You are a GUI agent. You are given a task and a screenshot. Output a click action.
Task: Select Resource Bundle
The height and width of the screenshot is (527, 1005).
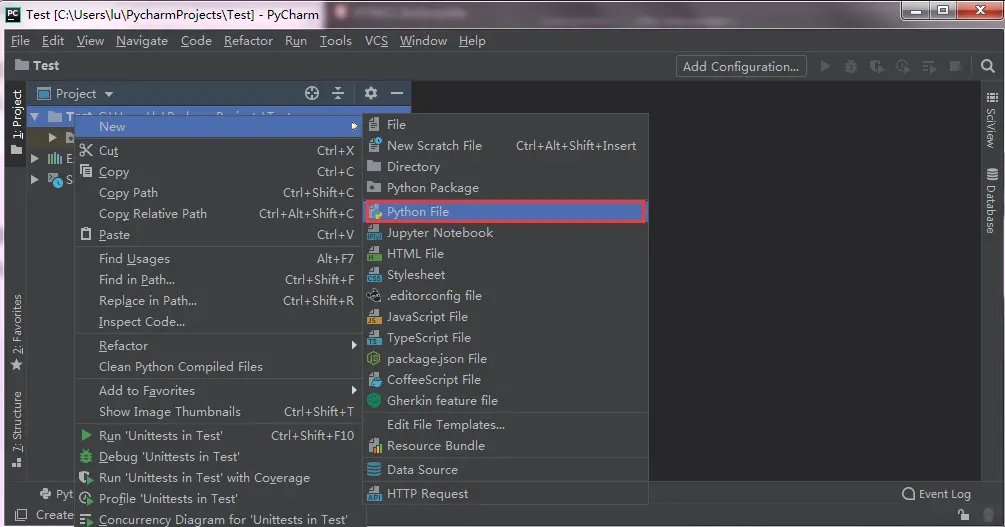(x=506, y=446)
